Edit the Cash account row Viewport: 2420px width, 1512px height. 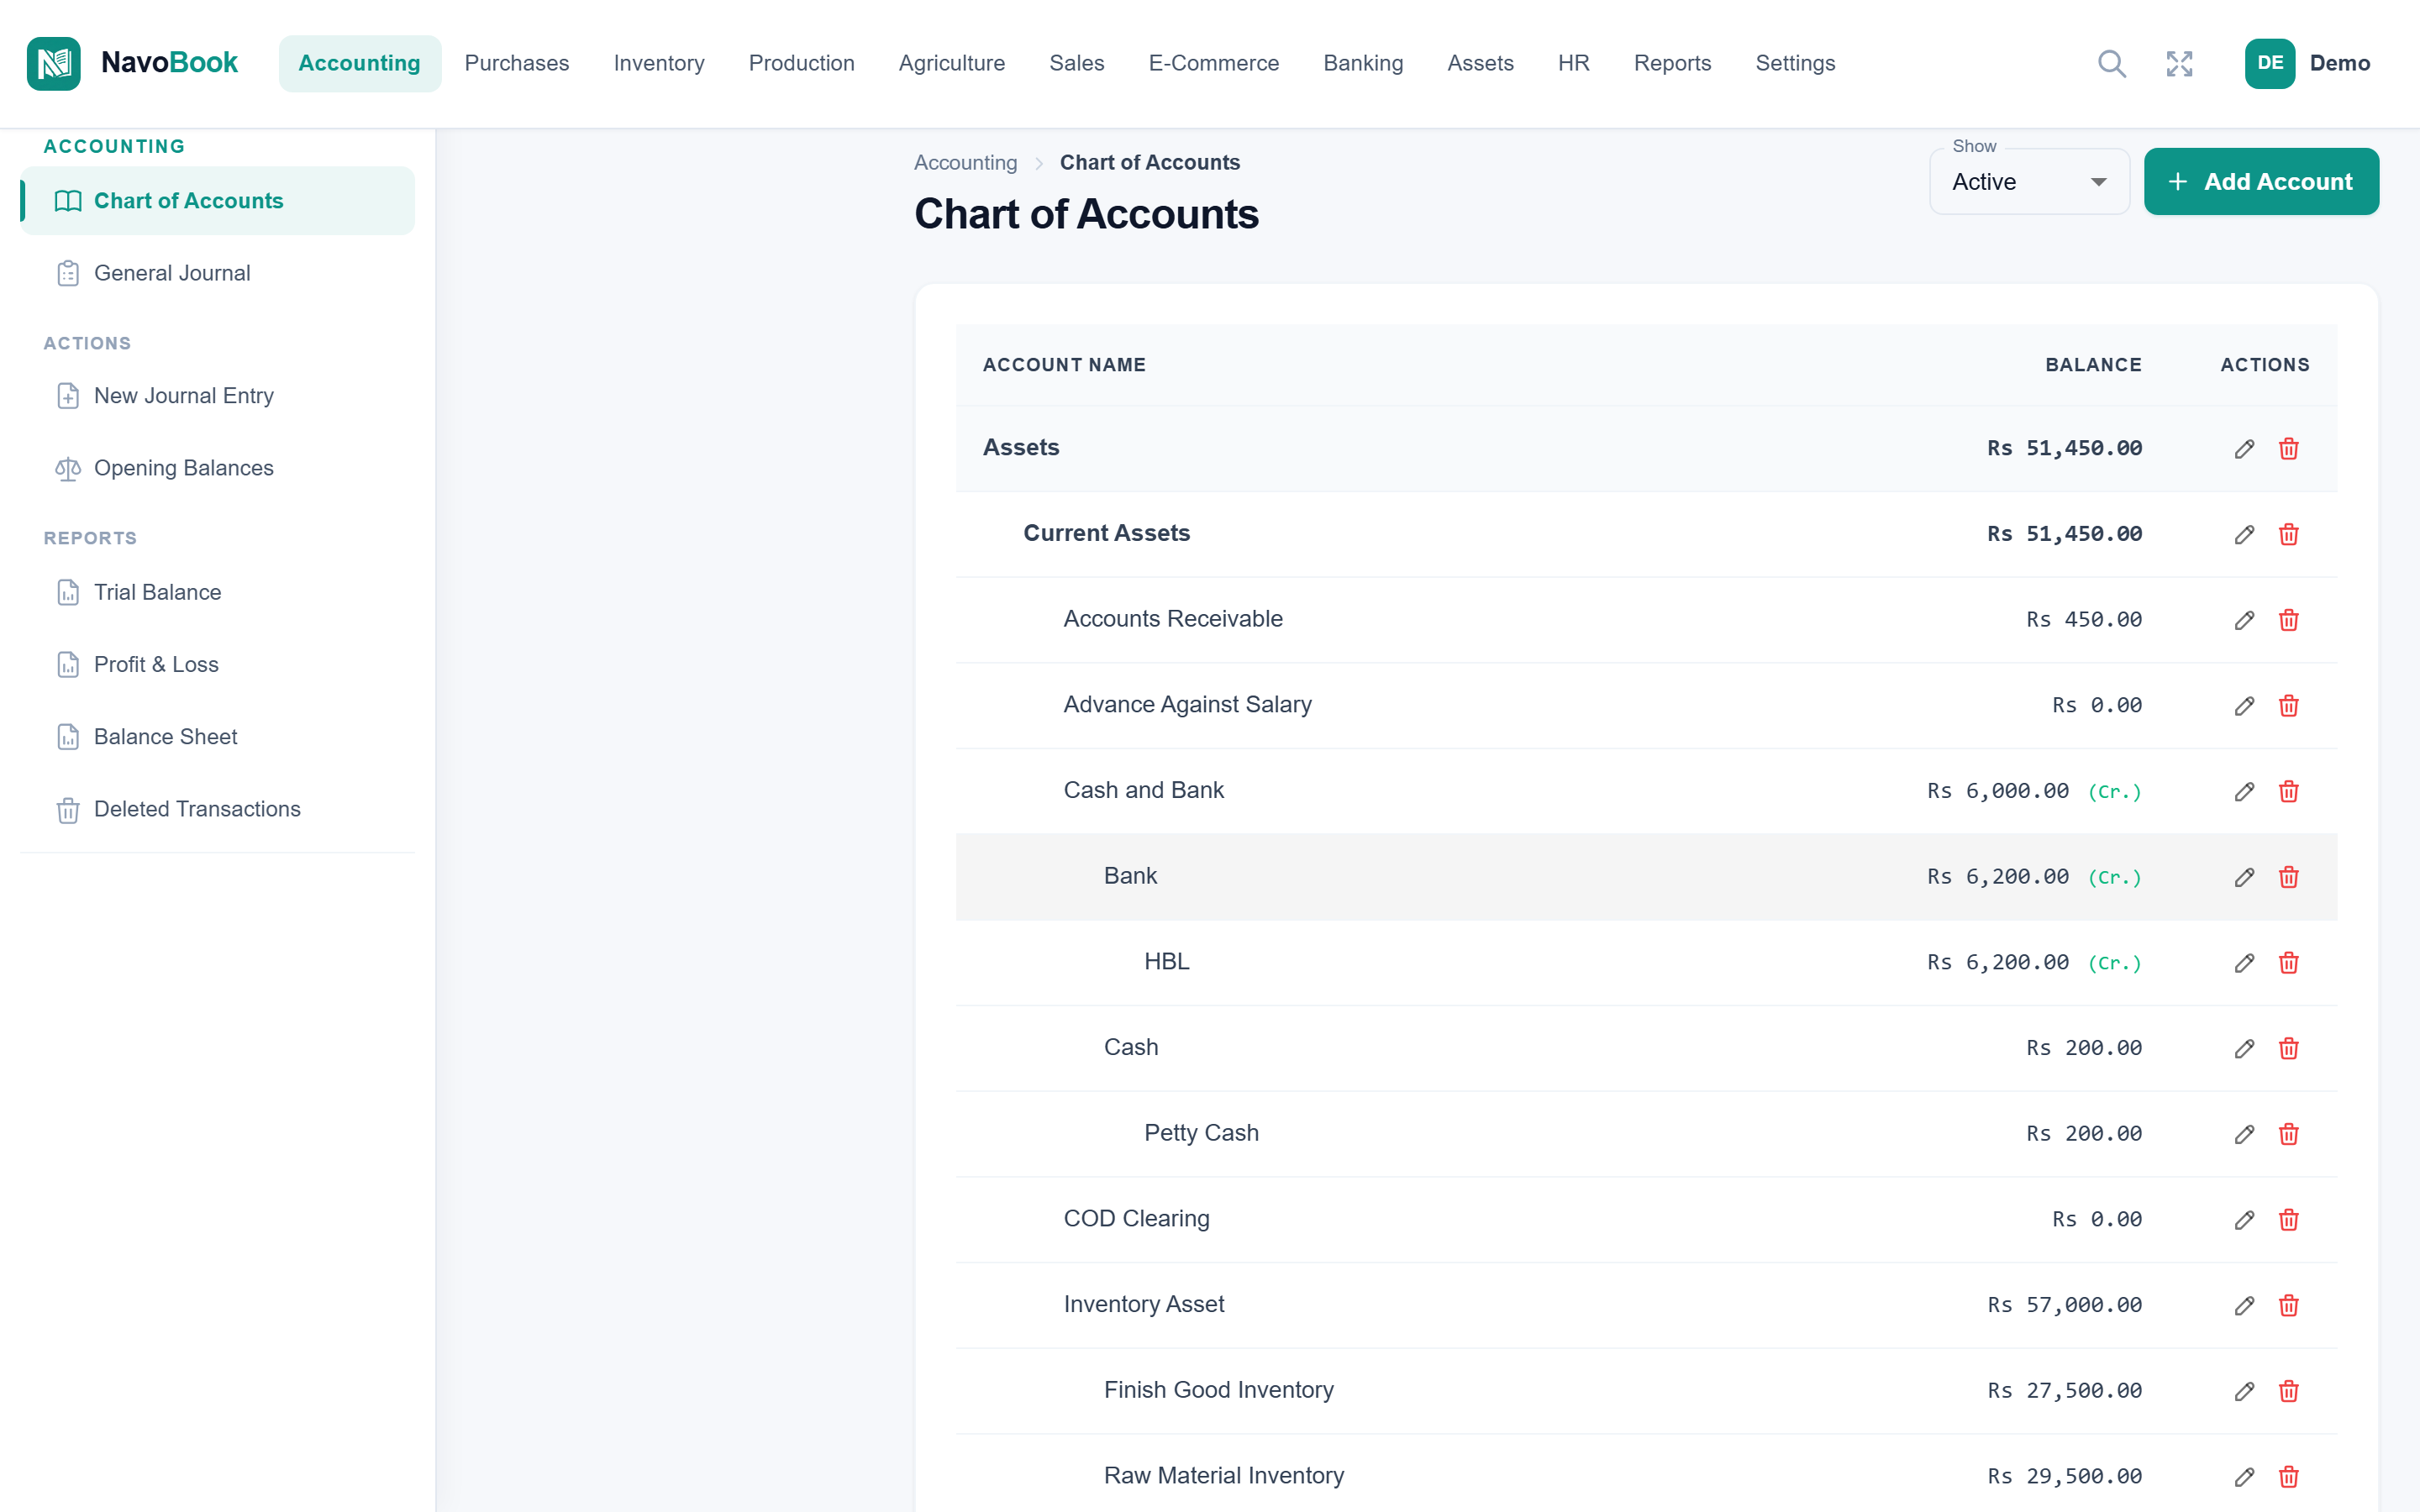2244,1048
